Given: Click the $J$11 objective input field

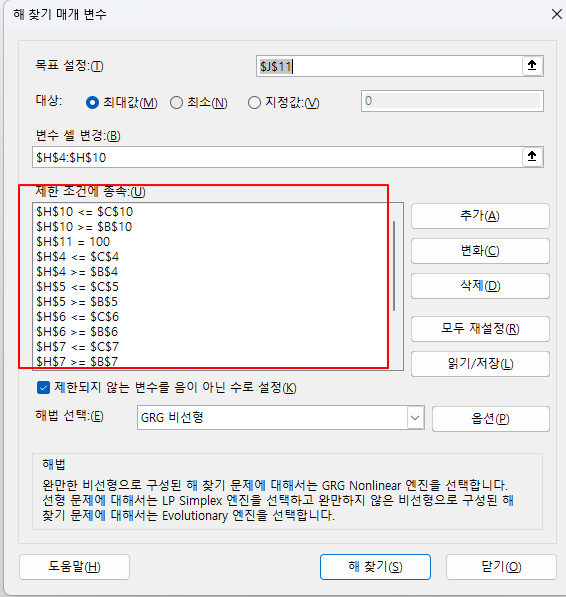Looking at the screenshot, I should pyautogui.click(x=389, y=66).
